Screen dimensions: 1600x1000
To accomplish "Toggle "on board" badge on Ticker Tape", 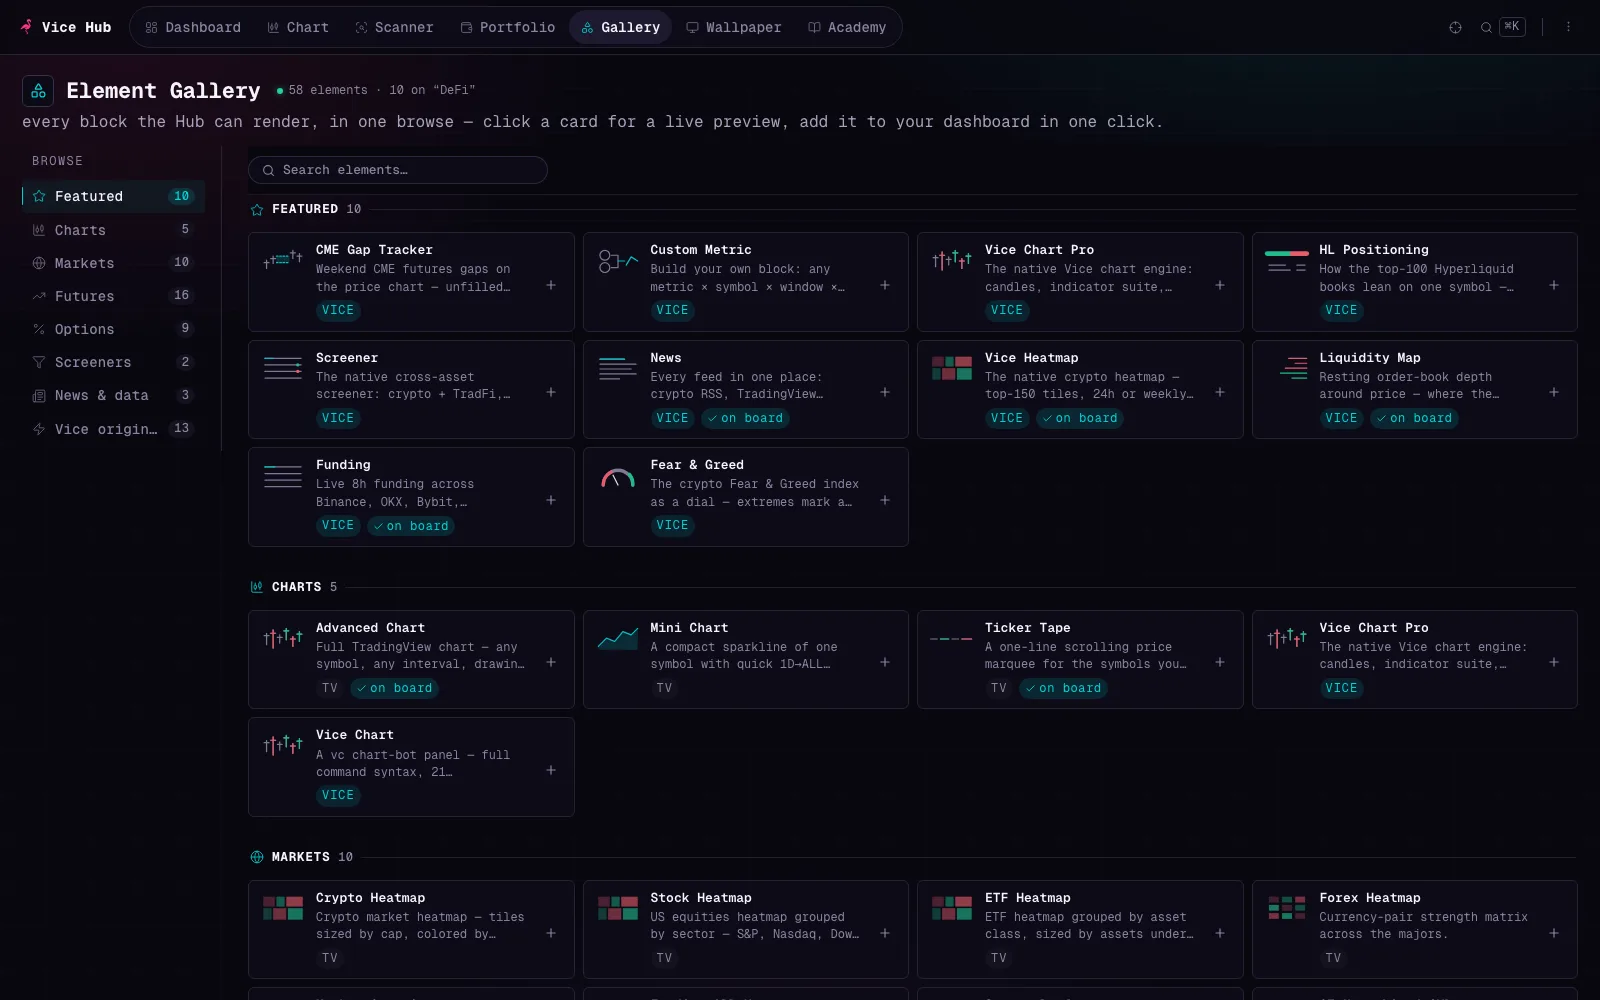I will coord(1063,688).
